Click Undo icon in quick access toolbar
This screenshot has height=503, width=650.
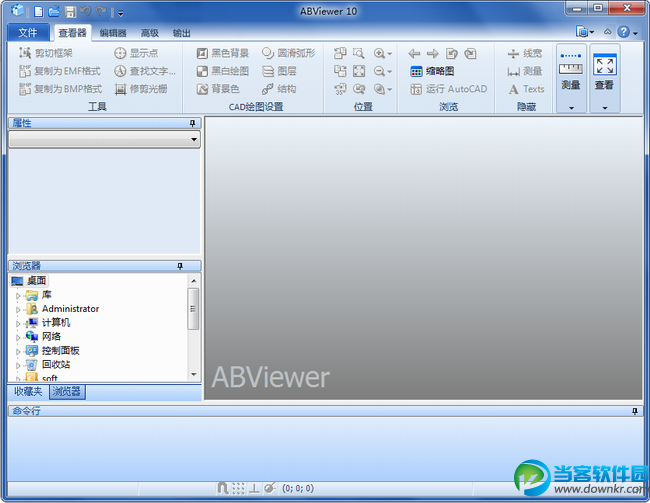tap(86, 11)
